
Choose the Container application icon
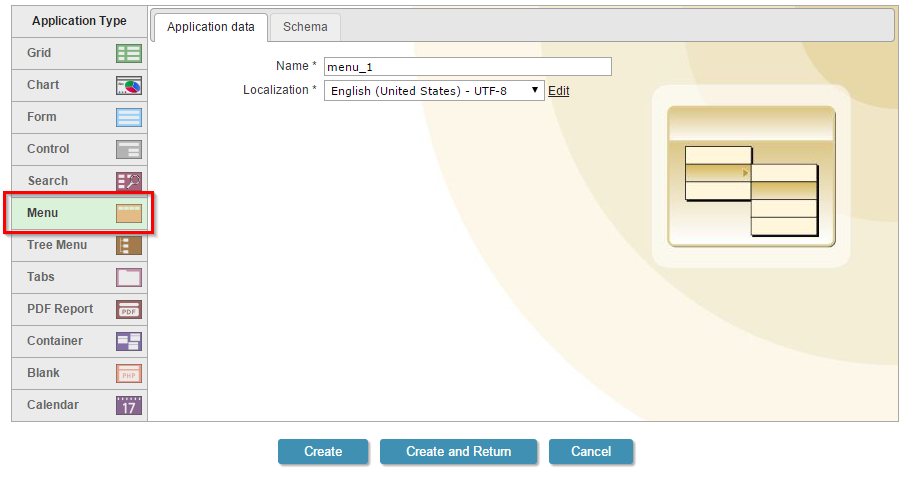128,341
